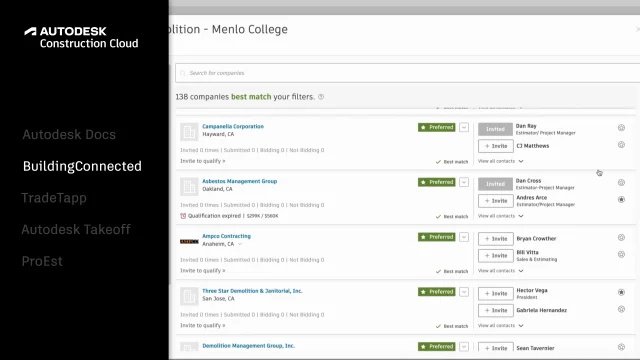Open Preferred dropdown for Campanella Corporation
The height and width of the screenshot is (360, 640).
click(464, 127)
